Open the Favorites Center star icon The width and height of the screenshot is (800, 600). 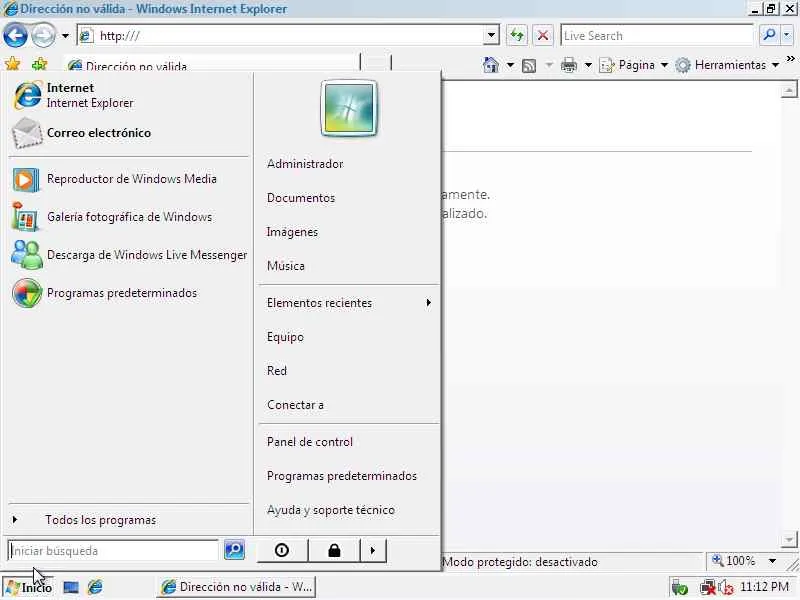[12, 64]
